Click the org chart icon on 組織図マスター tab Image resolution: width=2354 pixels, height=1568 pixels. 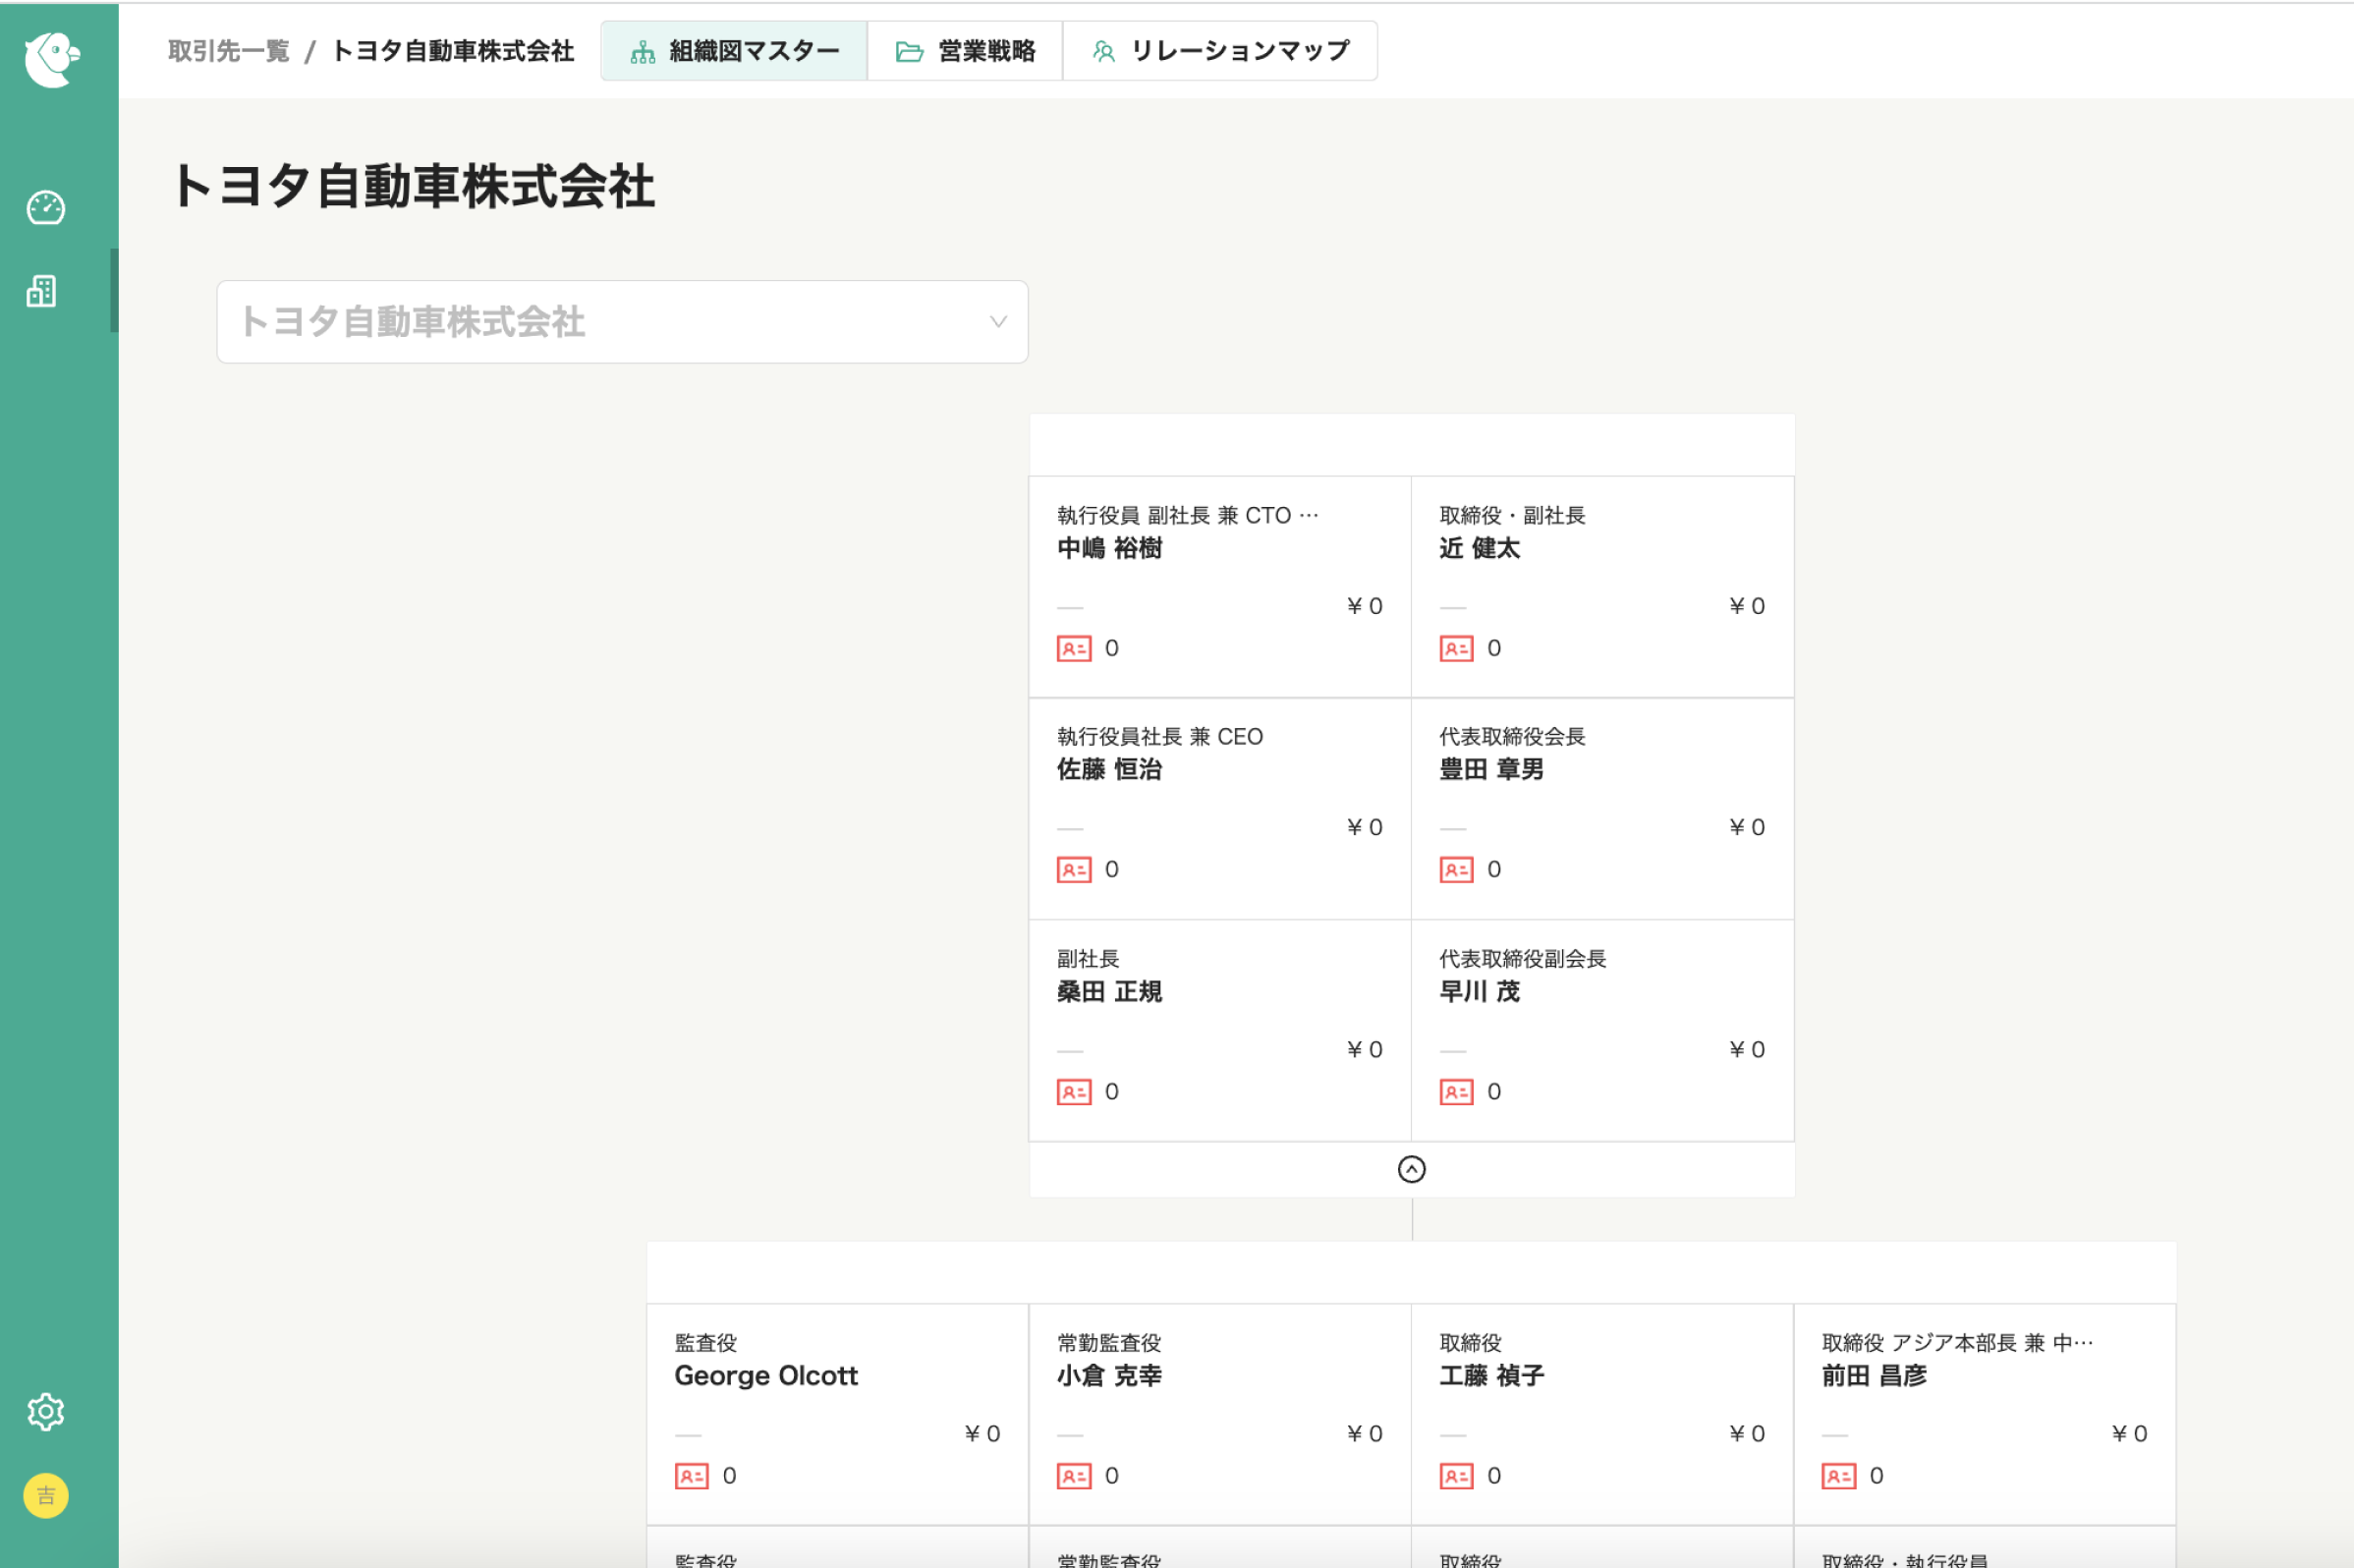click(643, 52)
